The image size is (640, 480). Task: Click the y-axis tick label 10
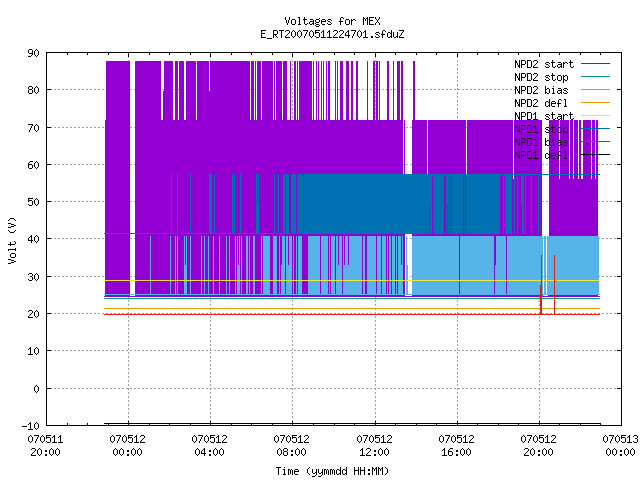click(x=33, y=351)
